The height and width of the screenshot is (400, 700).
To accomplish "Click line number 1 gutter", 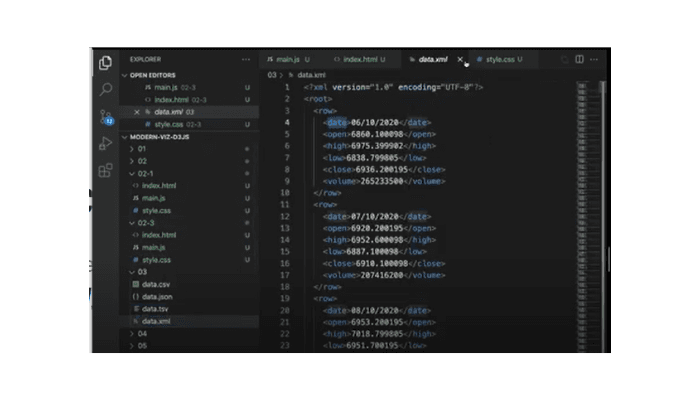I will (287, 87).
